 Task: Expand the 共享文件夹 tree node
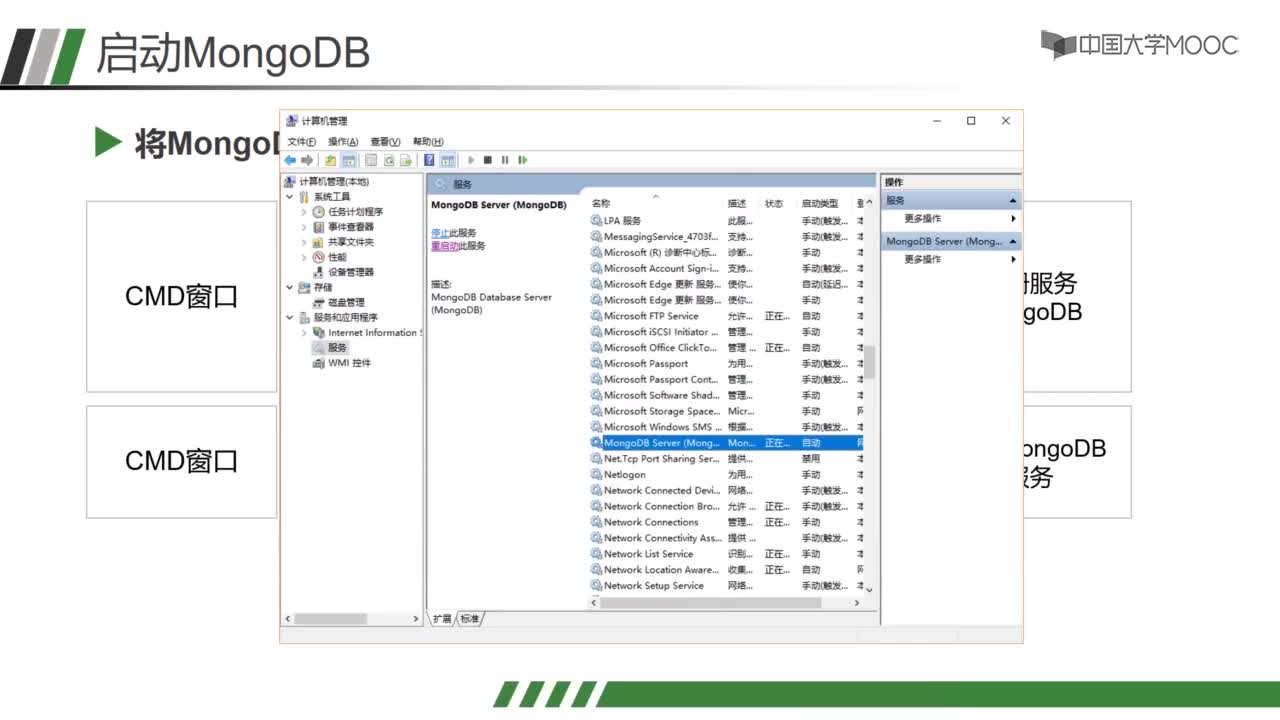(x=304, y=242)
